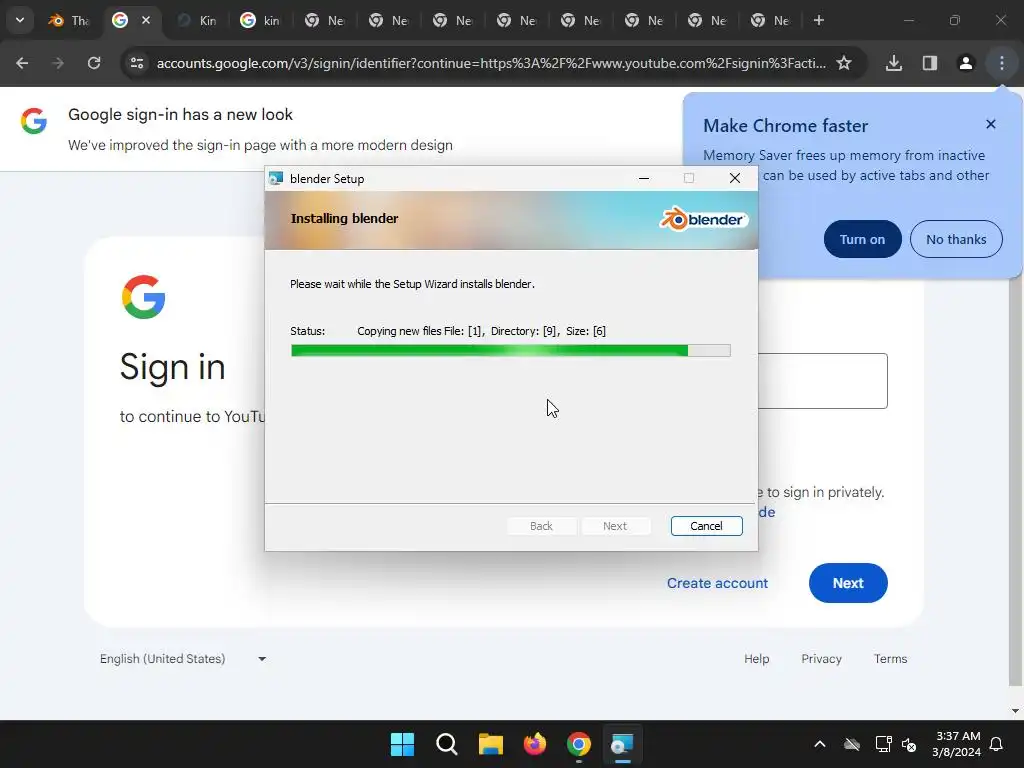This screenshot has height=768, width=1024.
Task: Click the blender Setup title bar icon
Action: (276, 178)
